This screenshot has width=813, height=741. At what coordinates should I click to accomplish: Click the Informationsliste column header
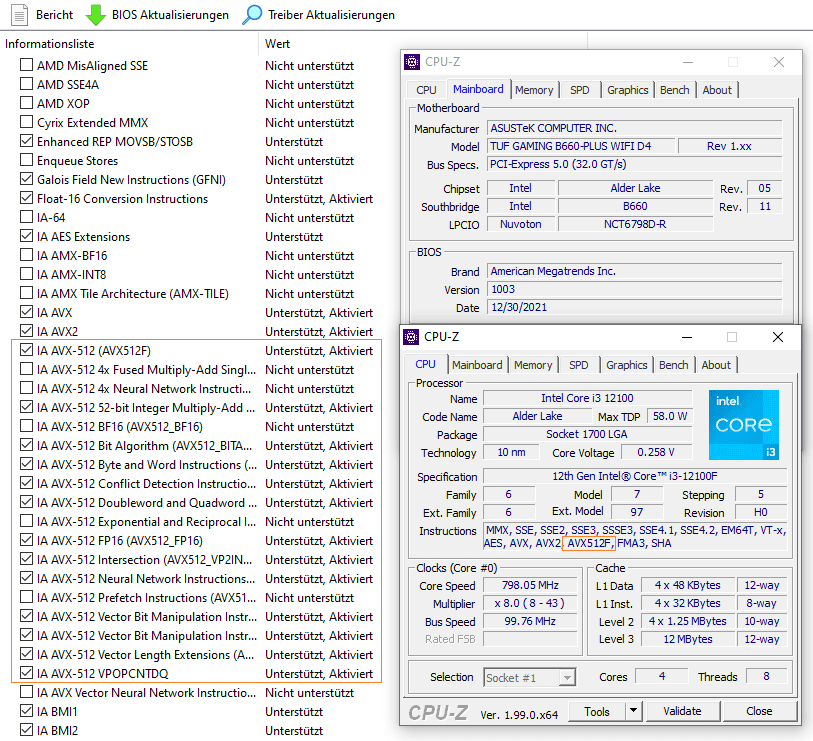[50, 44]
